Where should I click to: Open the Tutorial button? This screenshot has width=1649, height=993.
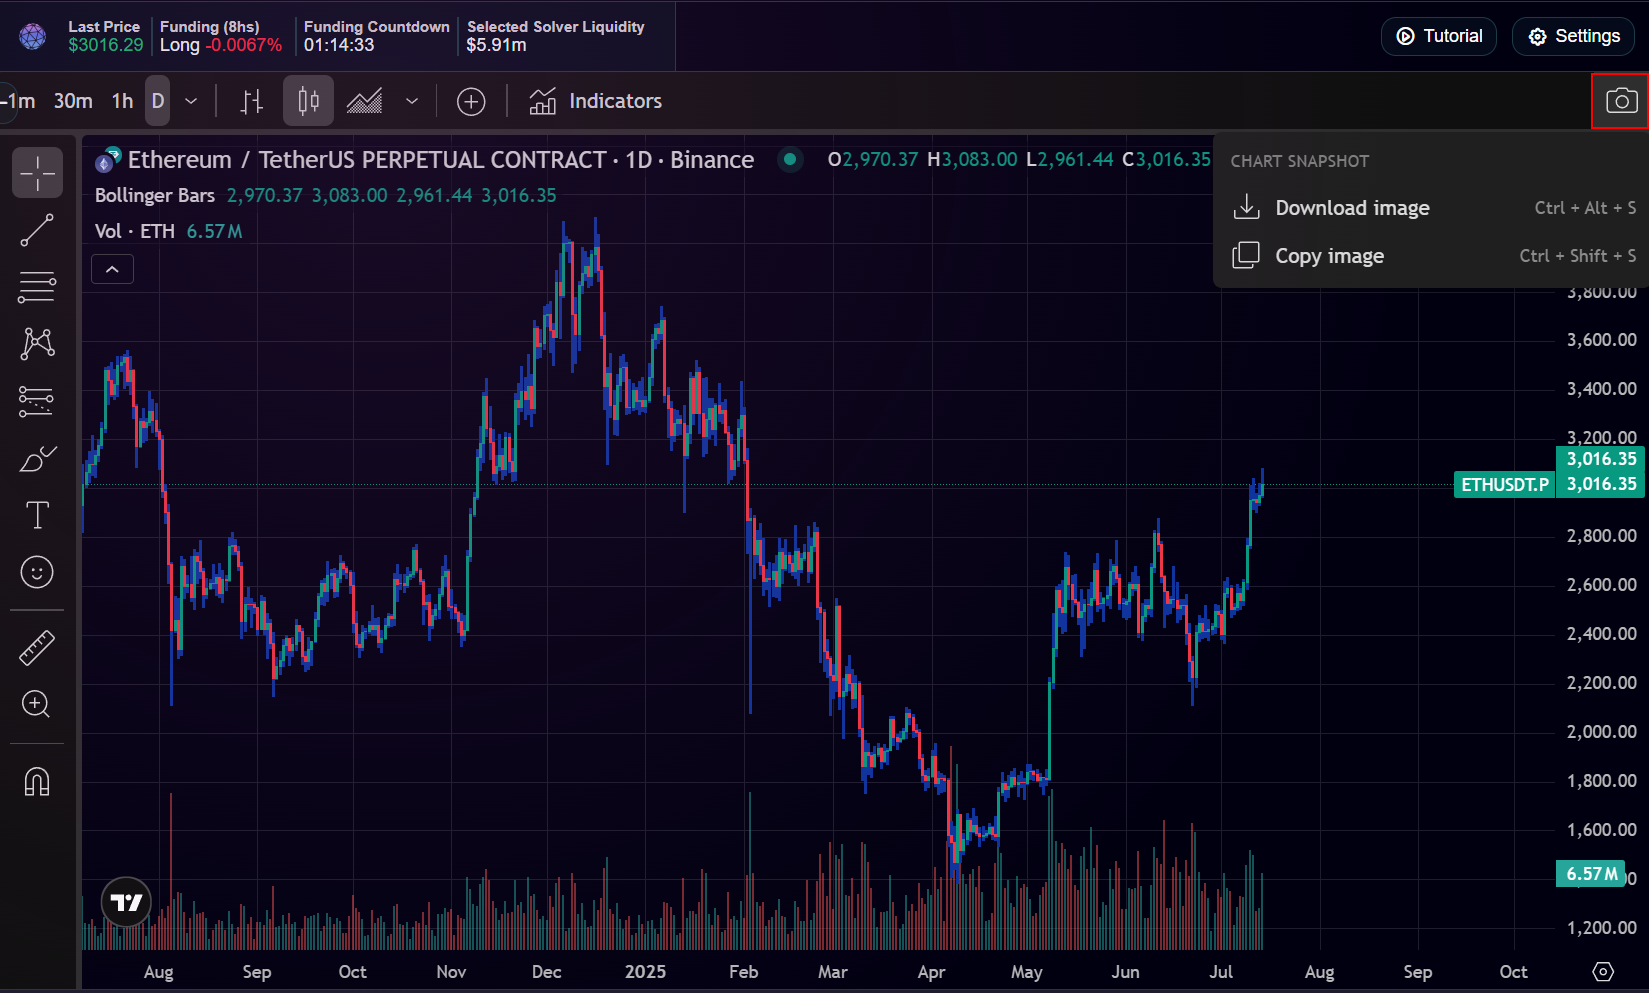pos(1438,36)
